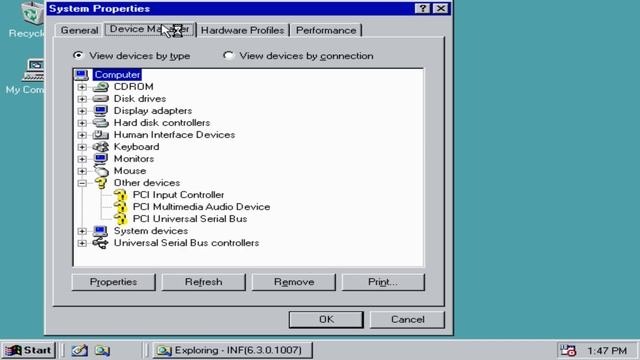The width and height of the screenshot is (640, 360).
Task: Dismiss dialog with Cancel button
Action: (407, 320)
